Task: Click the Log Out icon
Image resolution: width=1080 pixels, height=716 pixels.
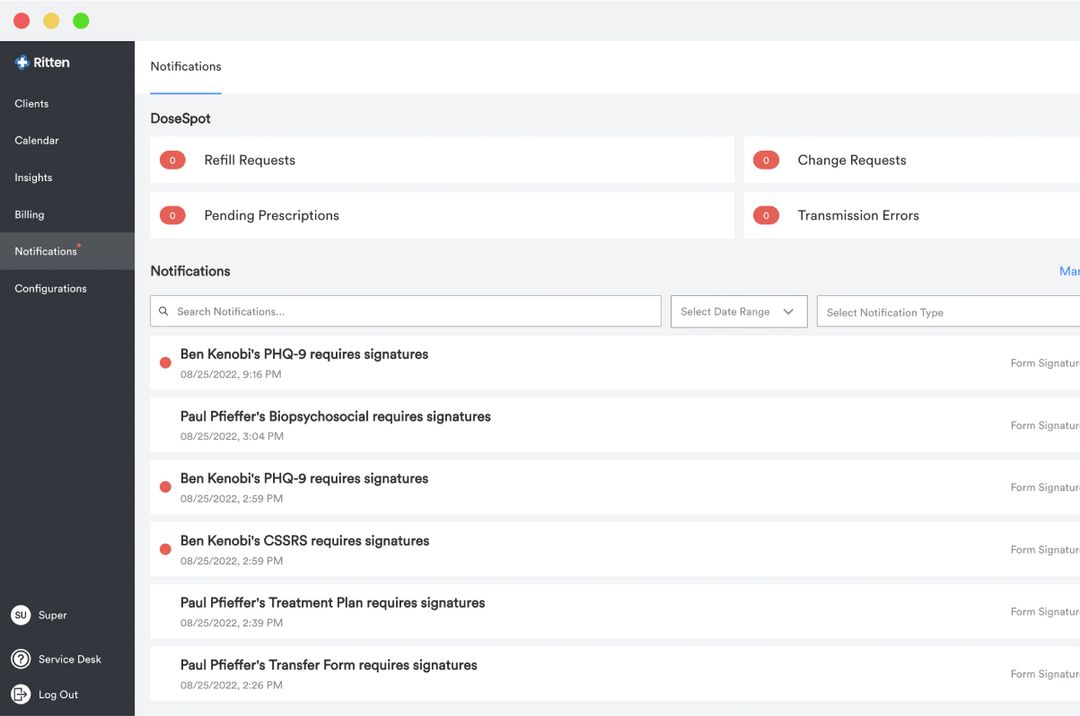Action: (22, 694)
